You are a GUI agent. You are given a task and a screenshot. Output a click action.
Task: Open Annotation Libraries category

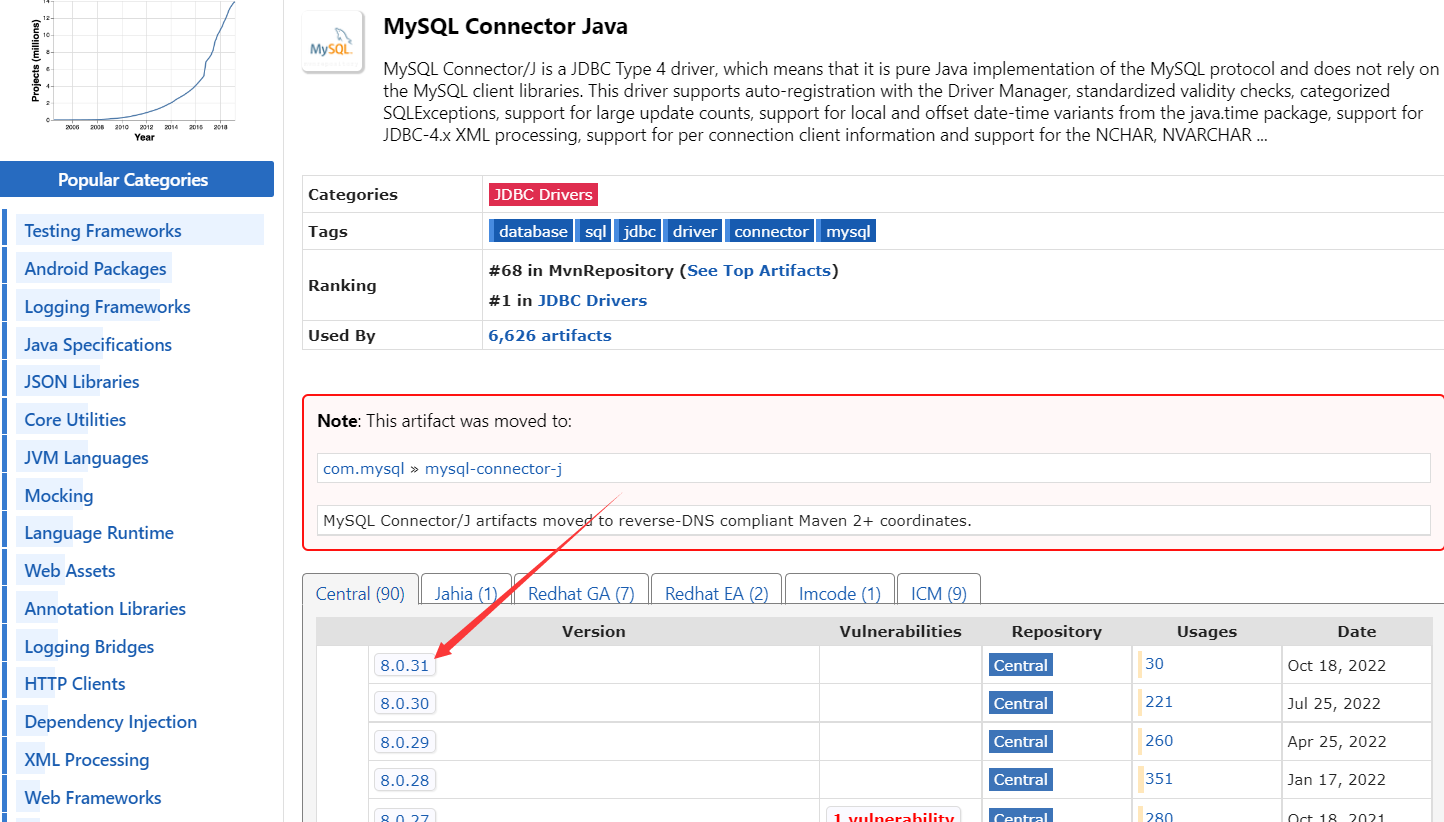(x=105, y=609)
